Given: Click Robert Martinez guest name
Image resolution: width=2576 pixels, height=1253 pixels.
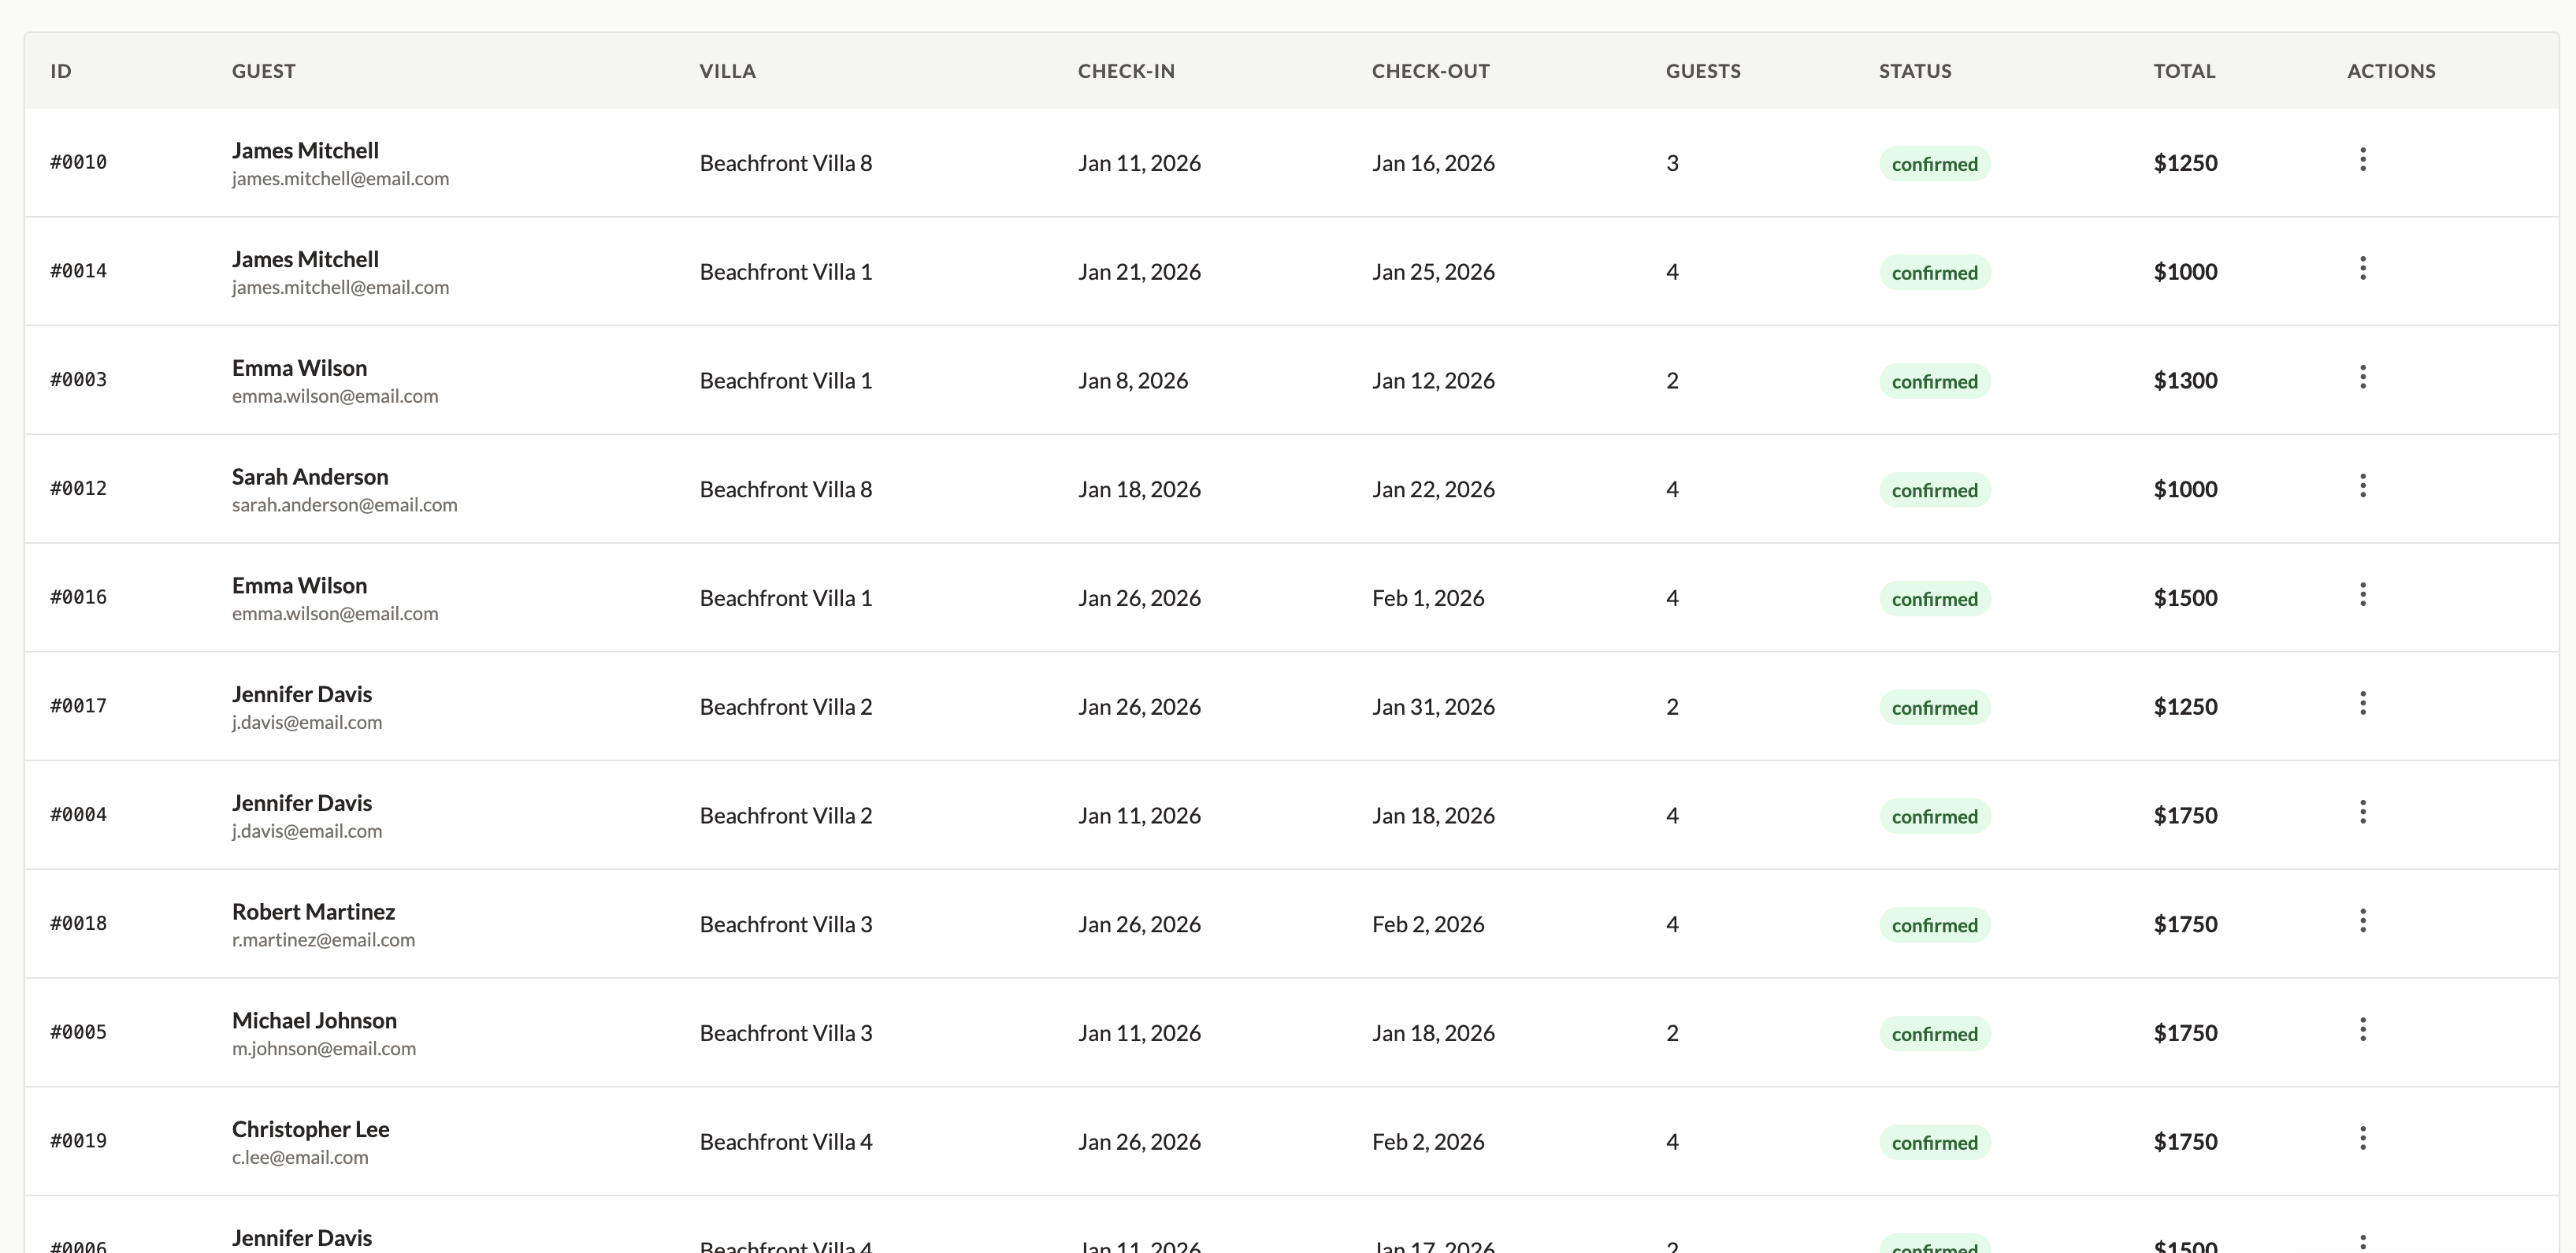Looking at the screenshot, I should point(313,912).
